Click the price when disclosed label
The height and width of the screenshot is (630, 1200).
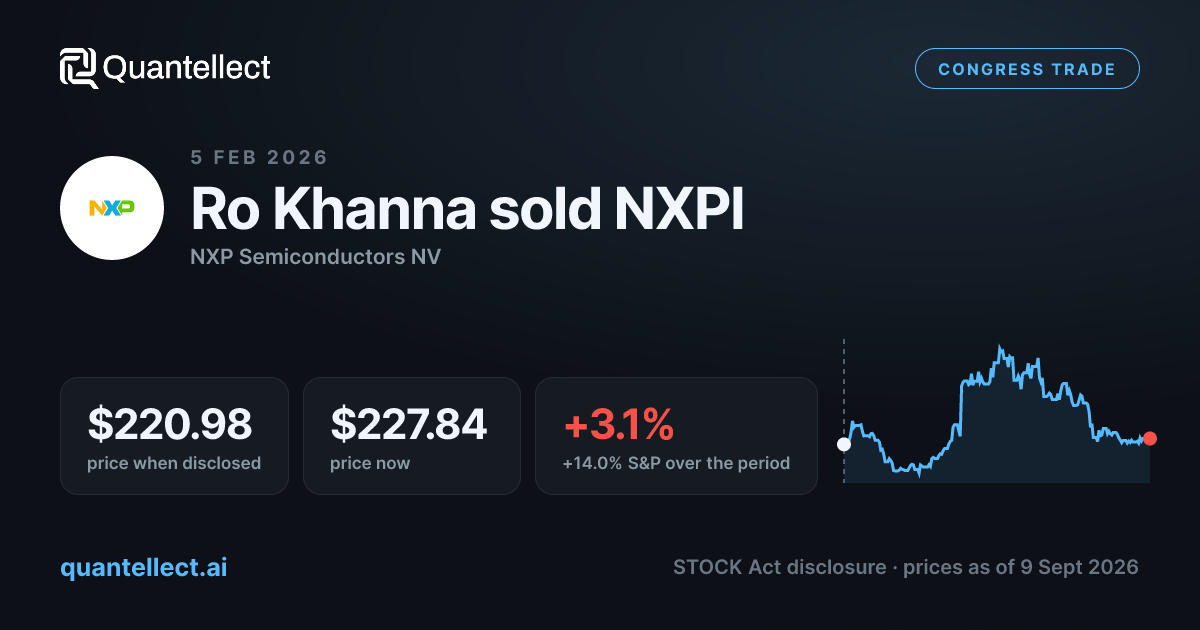174,463
